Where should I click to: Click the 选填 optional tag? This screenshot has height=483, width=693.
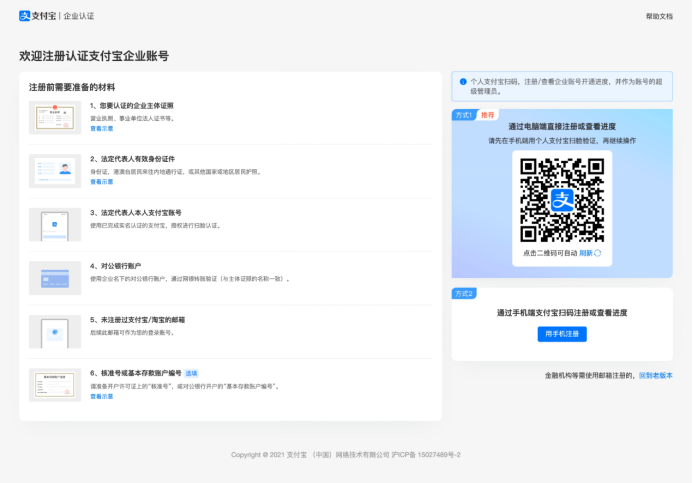(x=191, y=373)
